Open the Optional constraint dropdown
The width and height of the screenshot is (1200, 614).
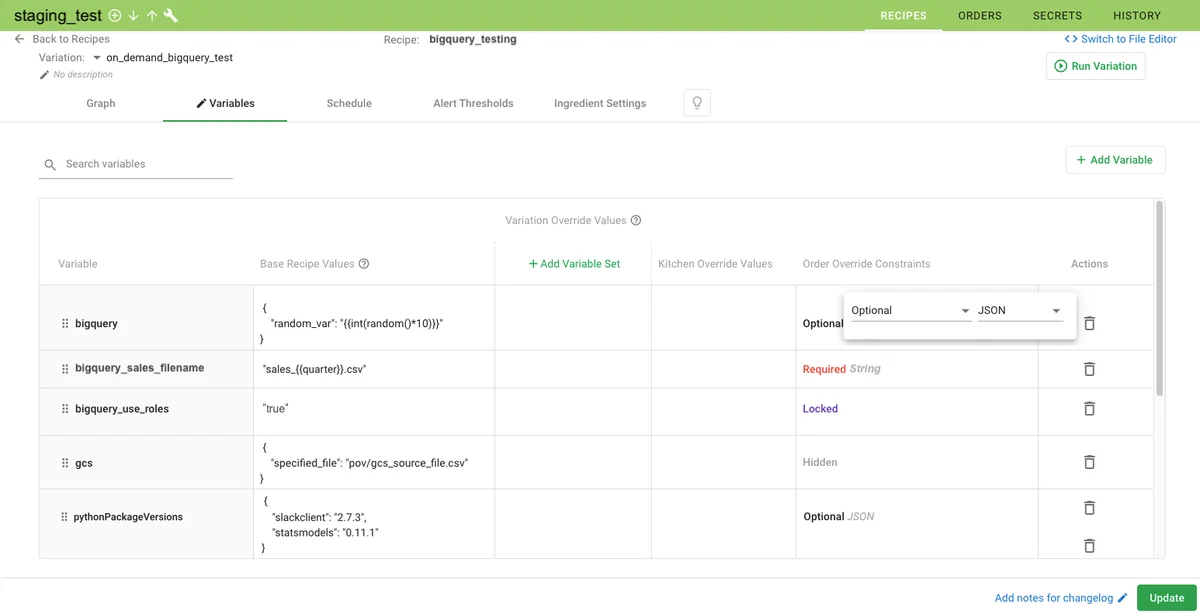[x=909, y=311]
